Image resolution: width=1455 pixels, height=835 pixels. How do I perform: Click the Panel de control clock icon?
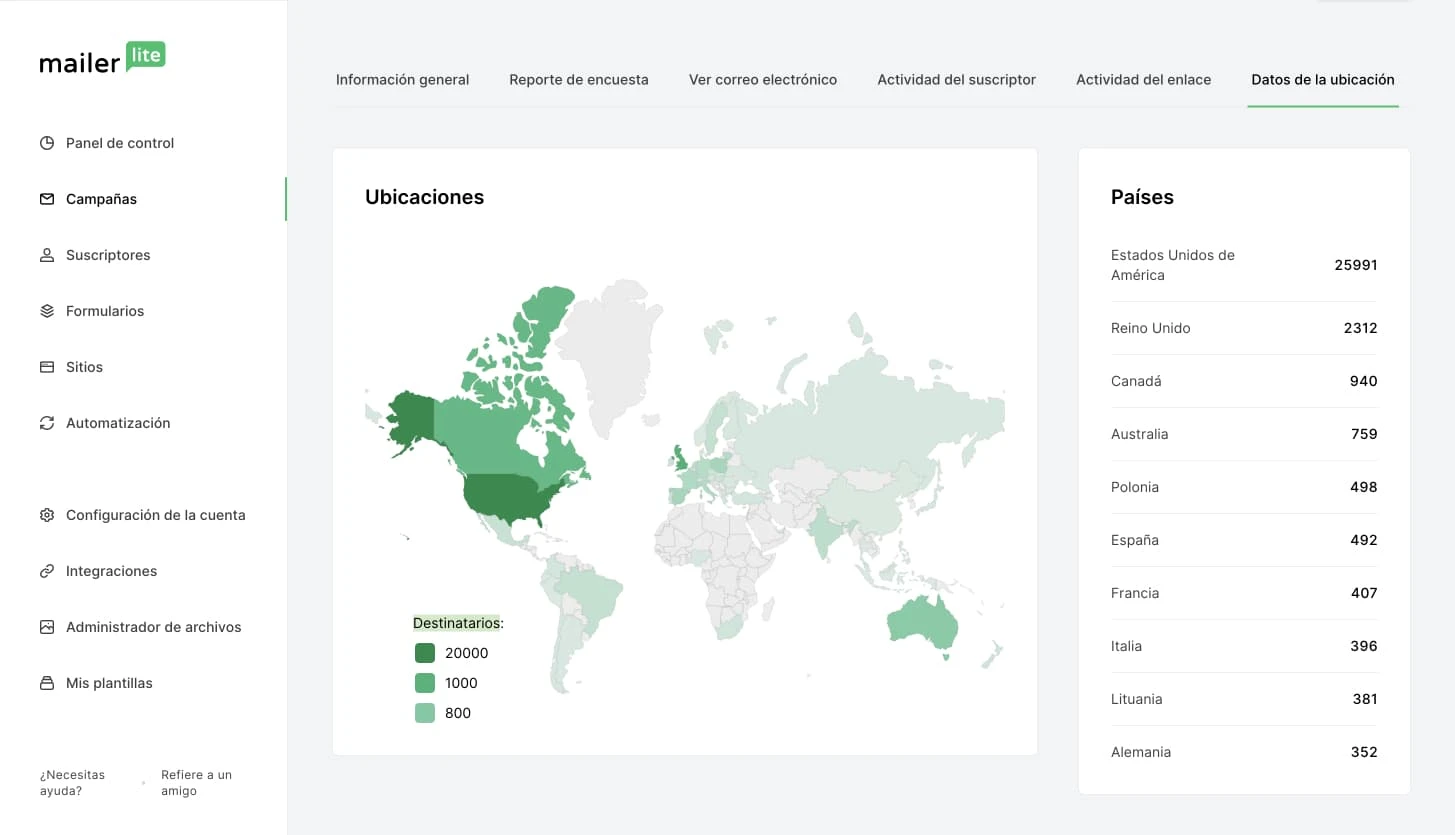47,143
